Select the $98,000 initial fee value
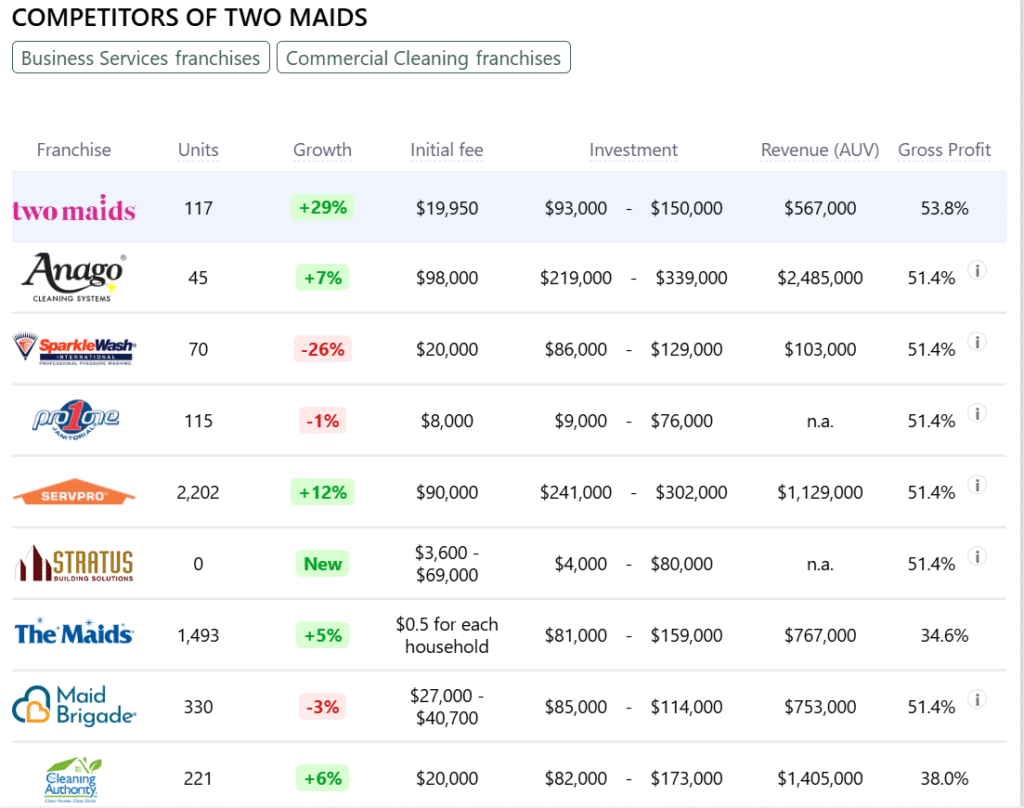 click(447, 278)
